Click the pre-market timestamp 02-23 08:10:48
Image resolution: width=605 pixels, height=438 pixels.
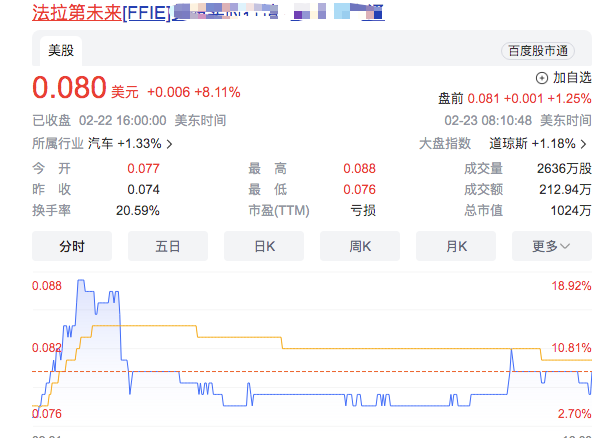(x=488, y=120)
